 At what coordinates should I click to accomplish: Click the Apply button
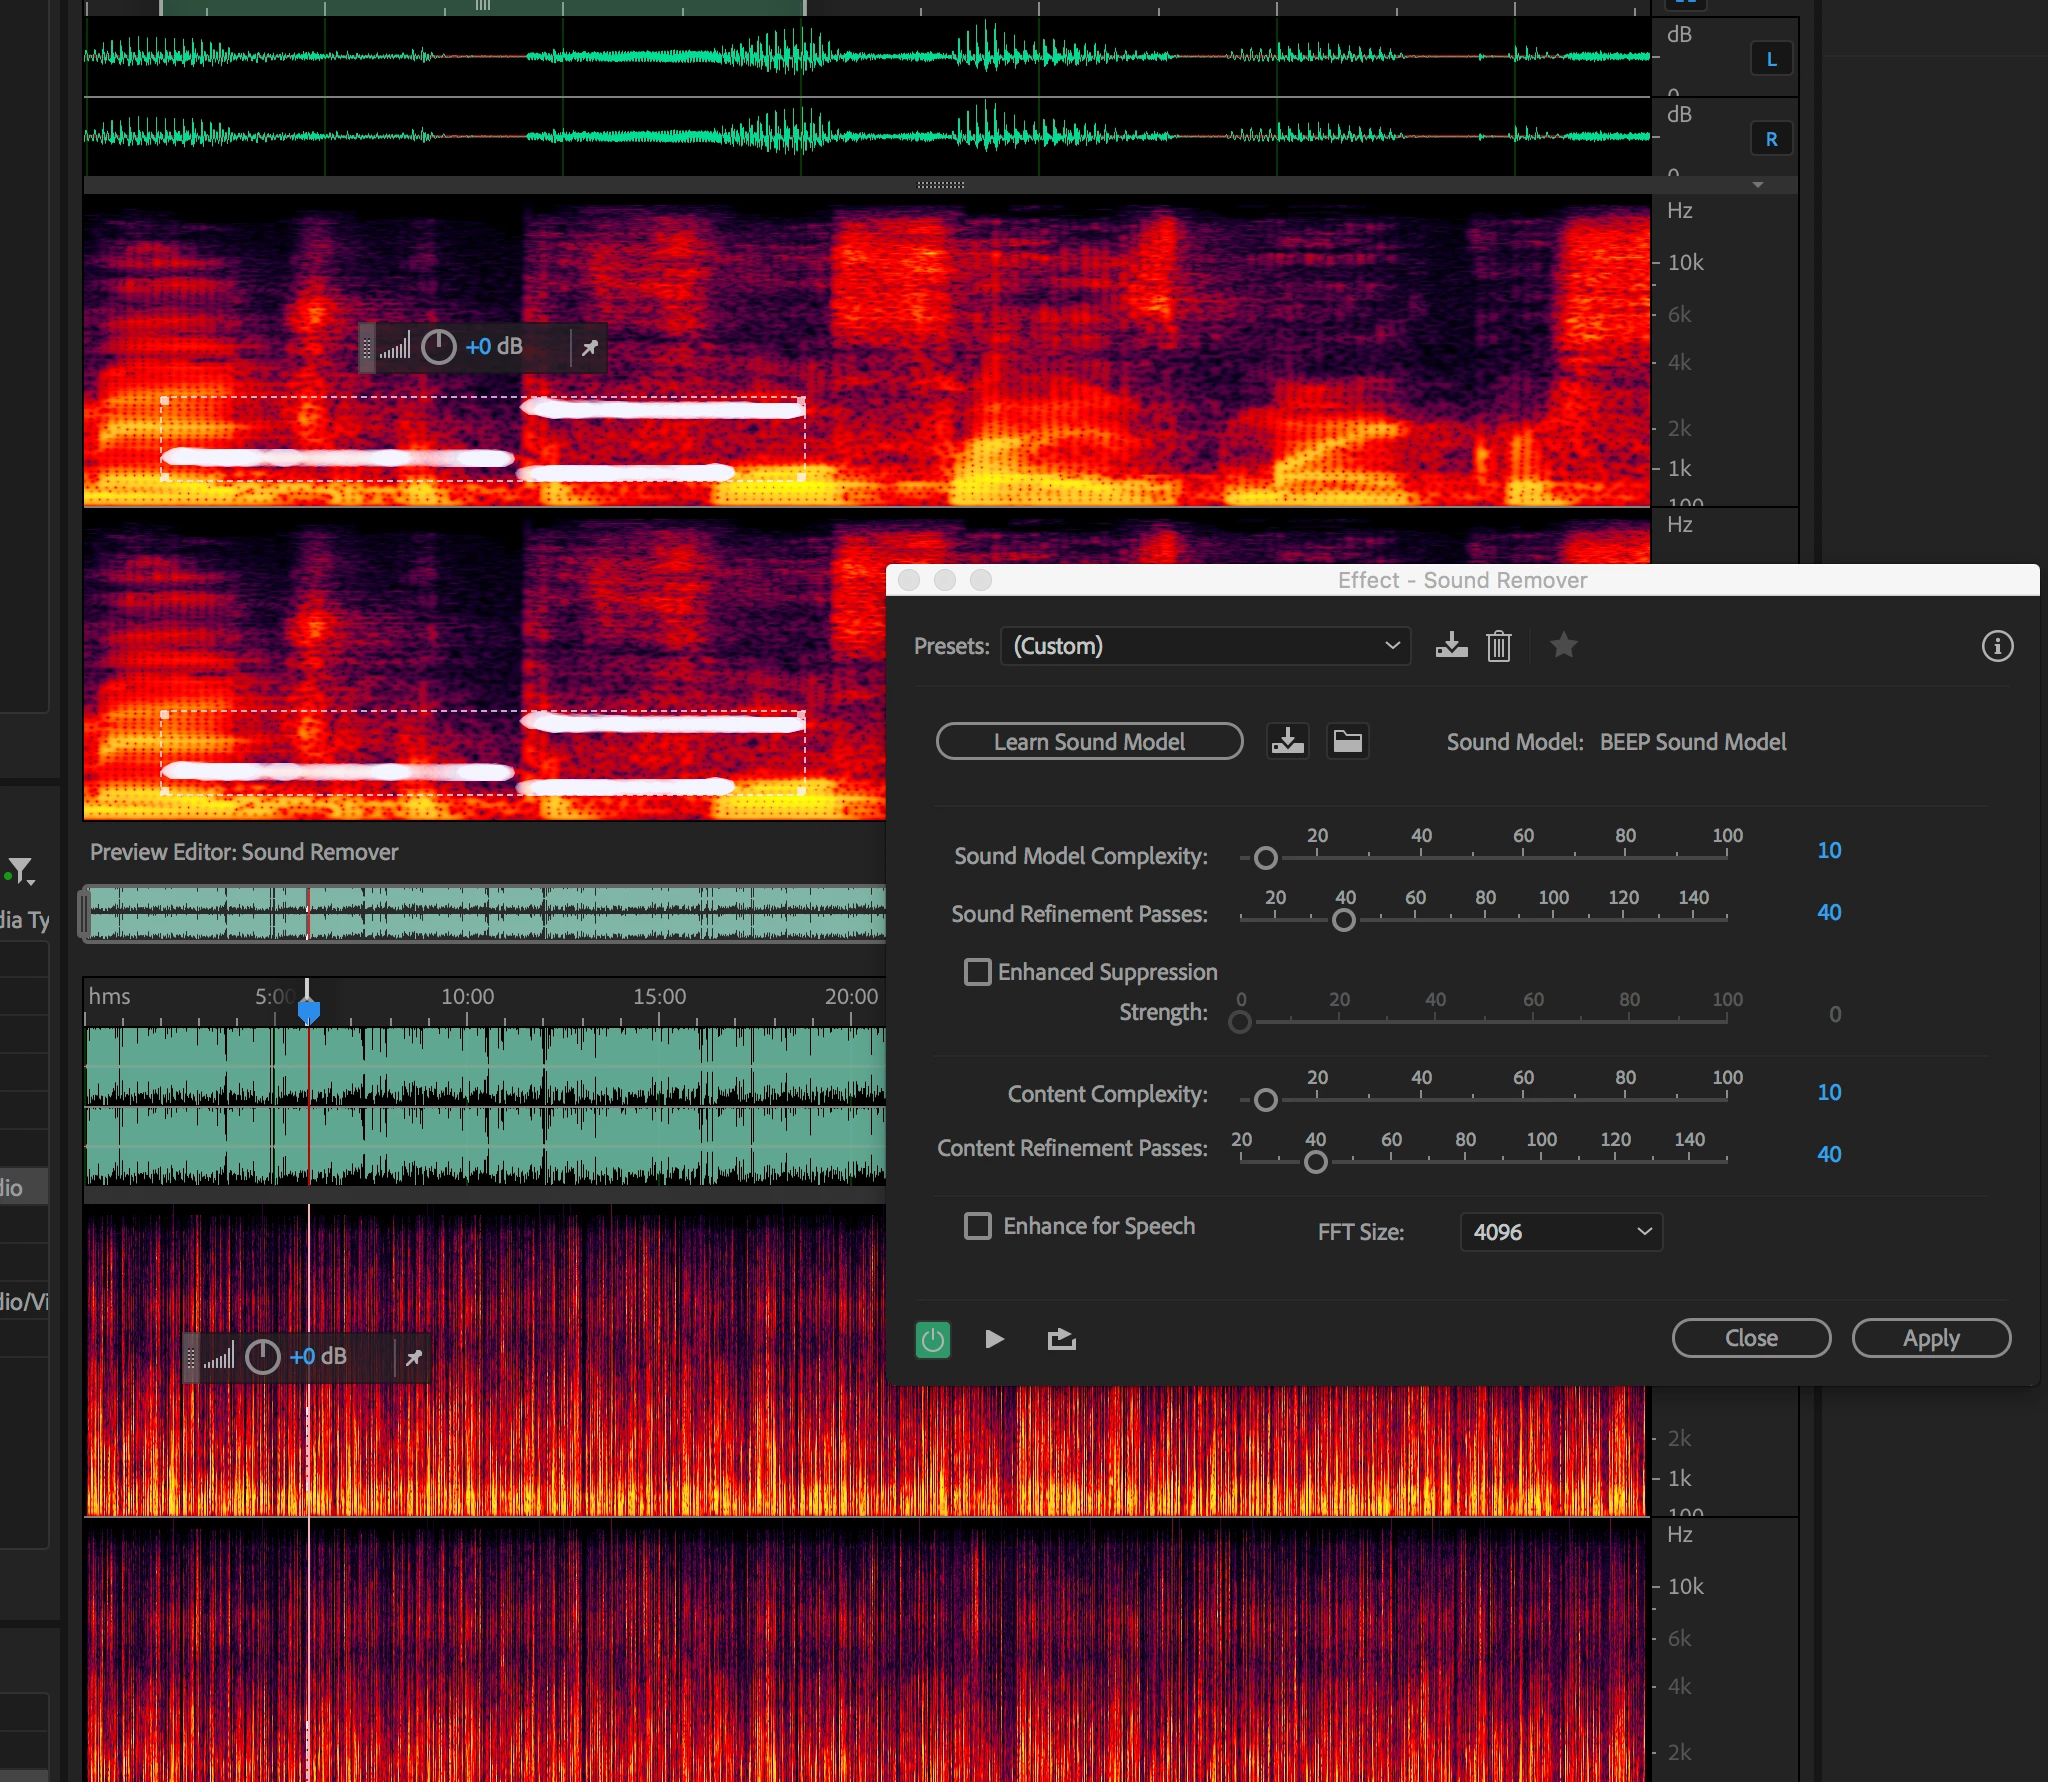(x=1930, y=1338)
